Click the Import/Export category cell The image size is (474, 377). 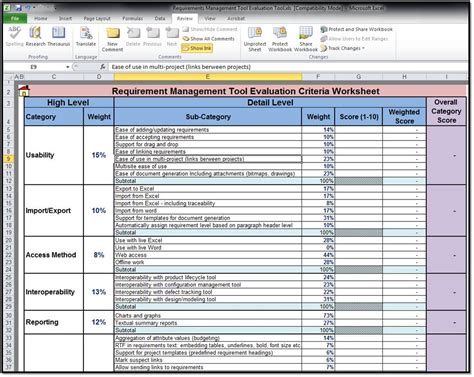(x=54, y=211)
